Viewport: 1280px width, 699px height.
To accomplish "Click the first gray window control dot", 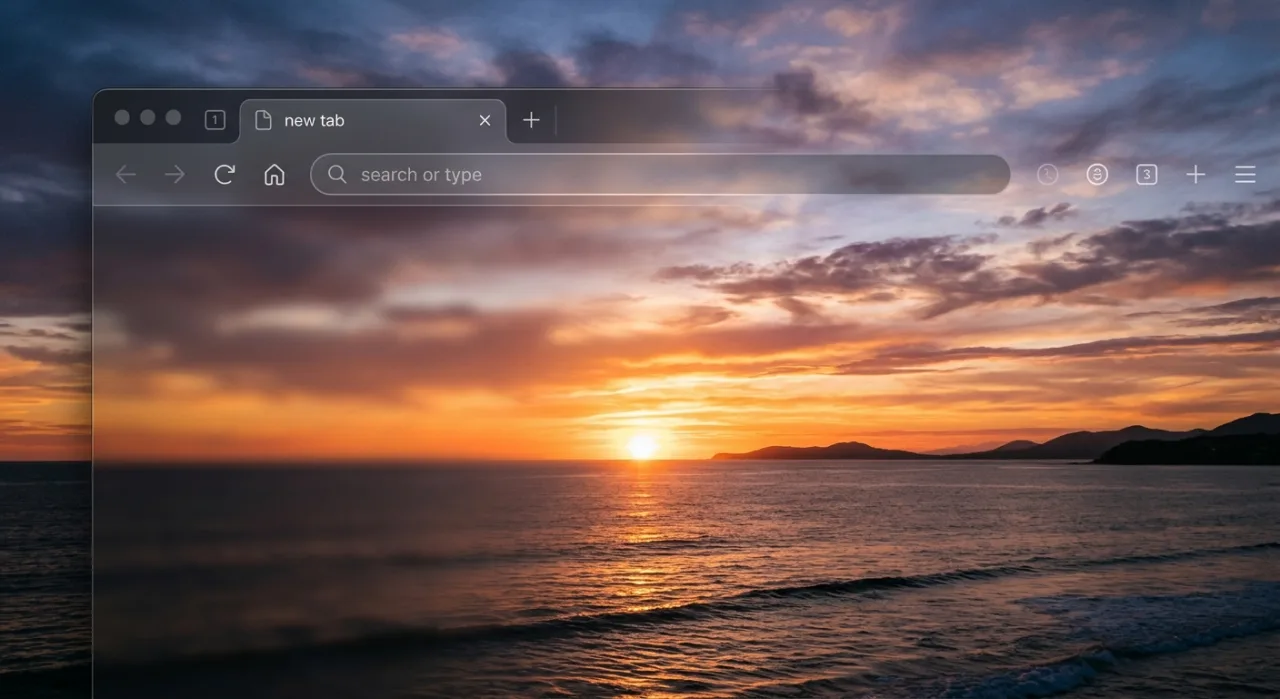I will pyautogui.click(x=122, y=118).
